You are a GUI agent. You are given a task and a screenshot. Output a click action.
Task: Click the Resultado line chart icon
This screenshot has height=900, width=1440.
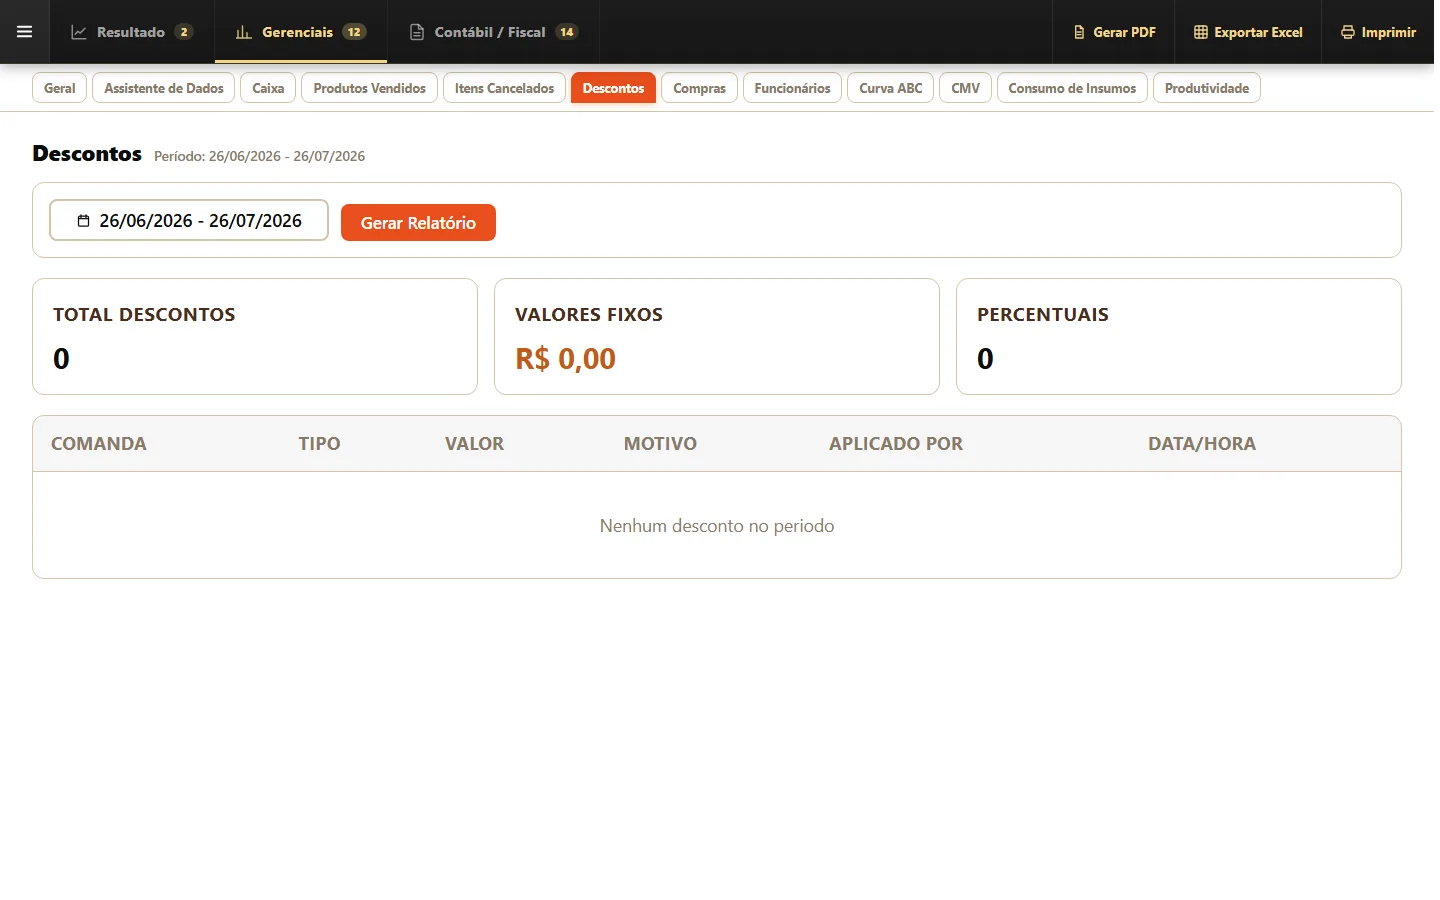click(79, 32)
